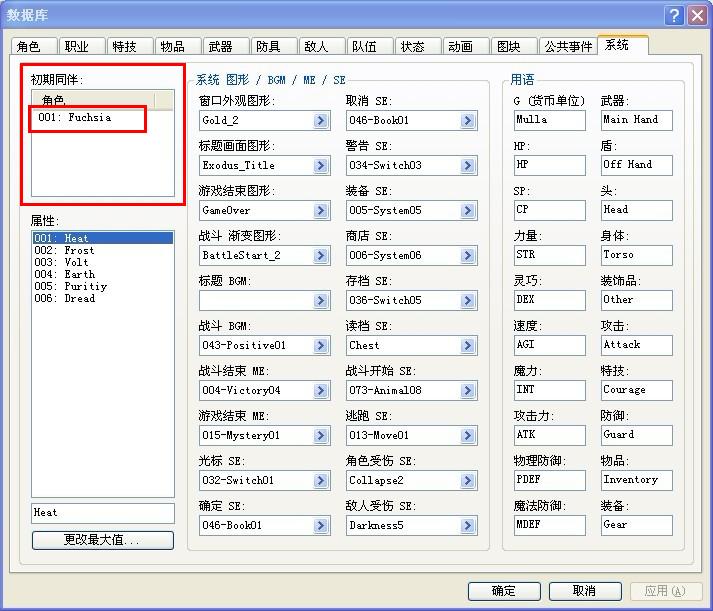This screenshot has height=611, width=713.
Task: Switch to the 职业 tab
Action: (x=82, y=46)
